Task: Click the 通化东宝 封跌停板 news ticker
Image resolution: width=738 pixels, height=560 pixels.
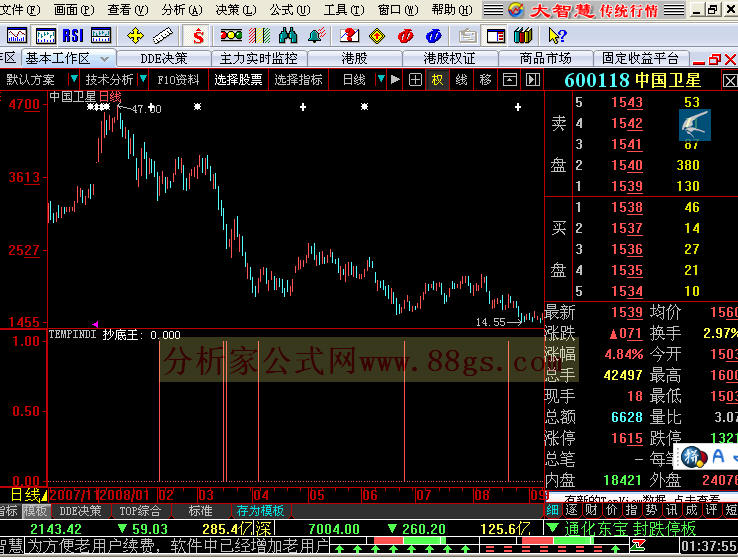Action: 630,528
